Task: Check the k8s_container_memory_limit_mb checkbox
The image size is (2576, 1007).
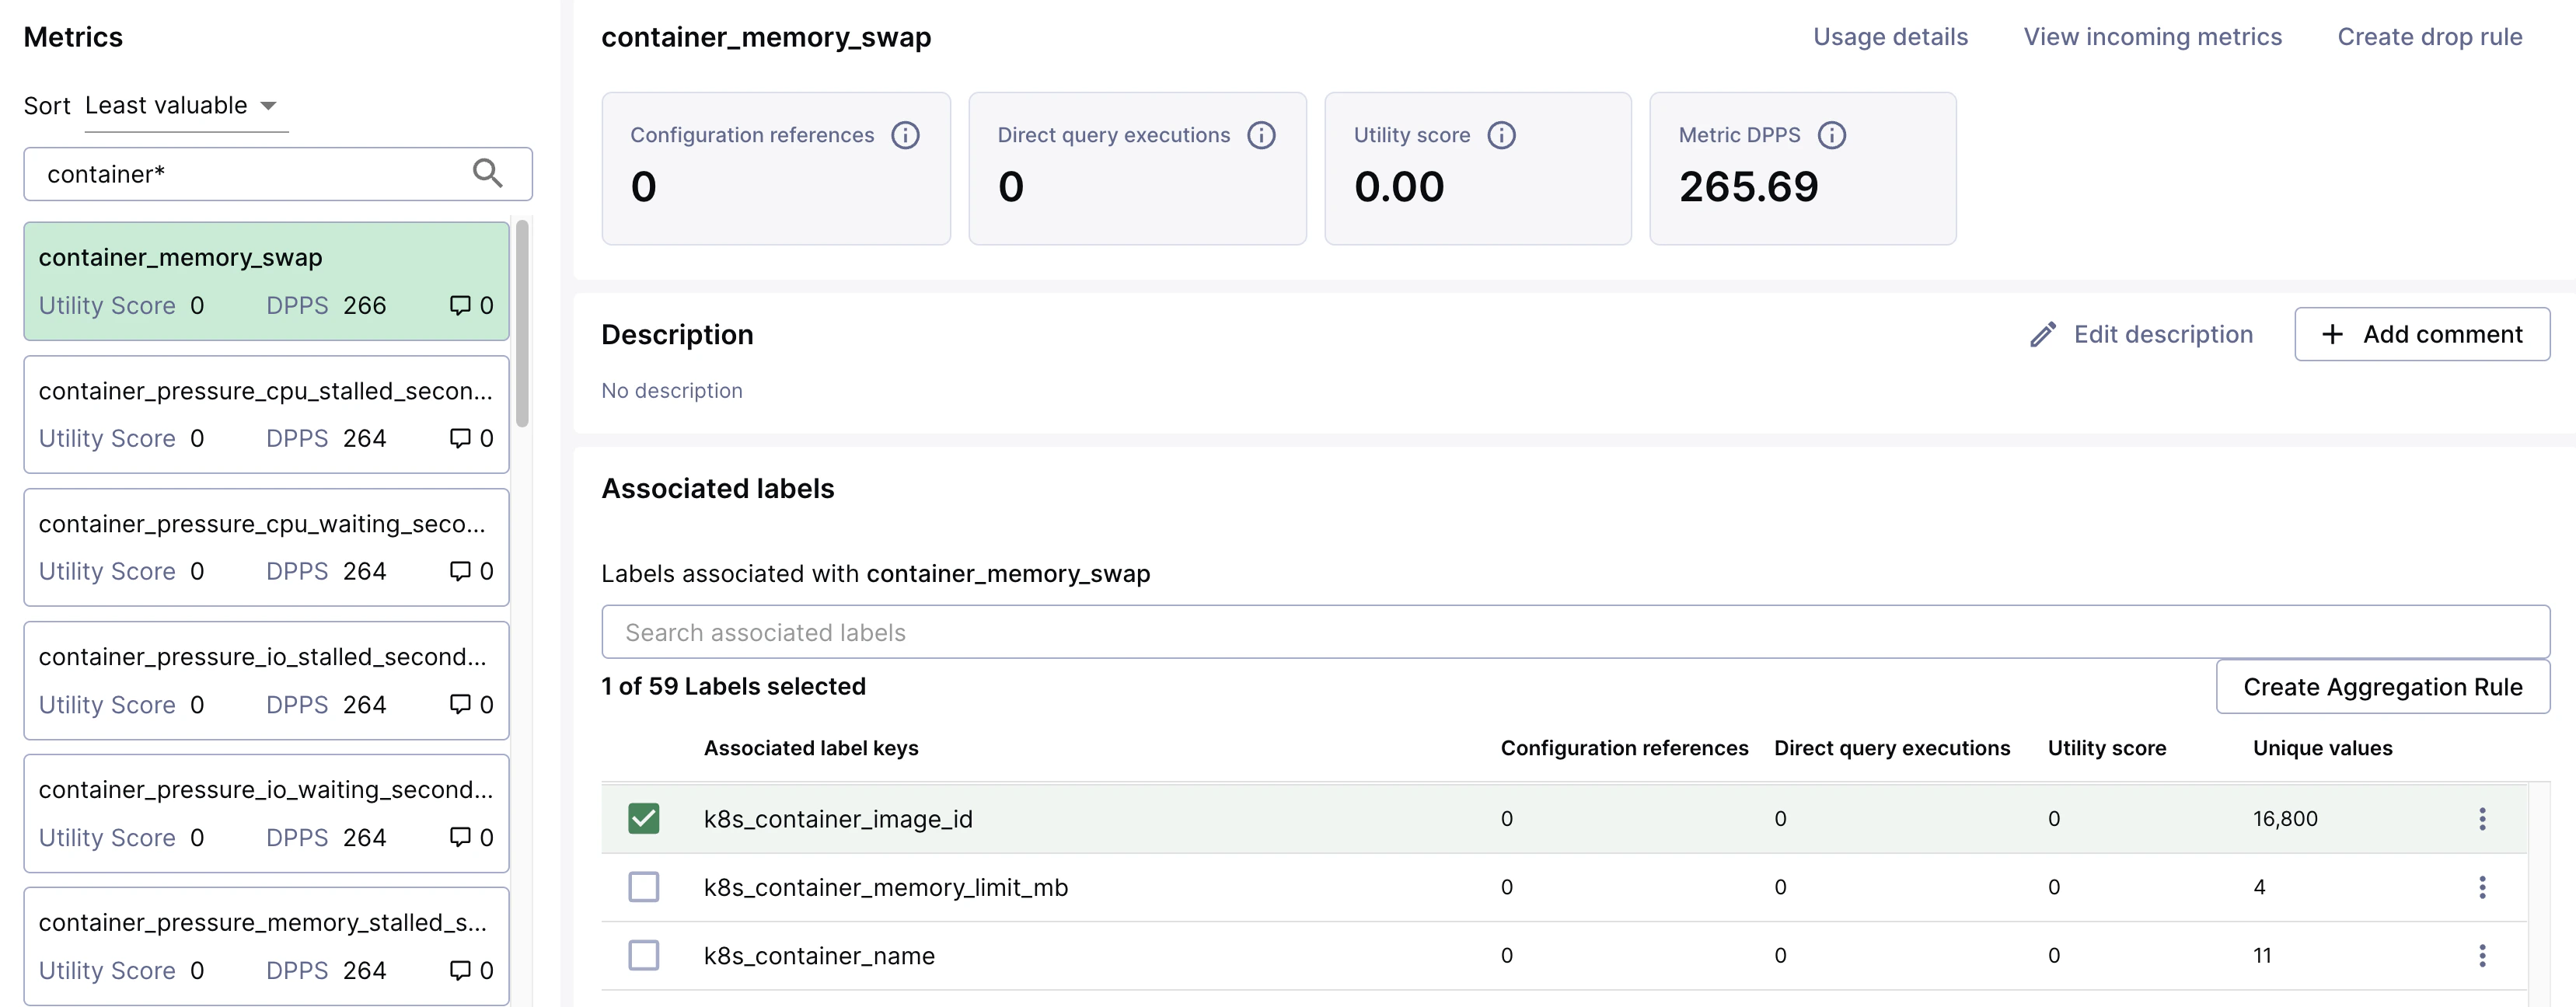Action: pos(643,887)
